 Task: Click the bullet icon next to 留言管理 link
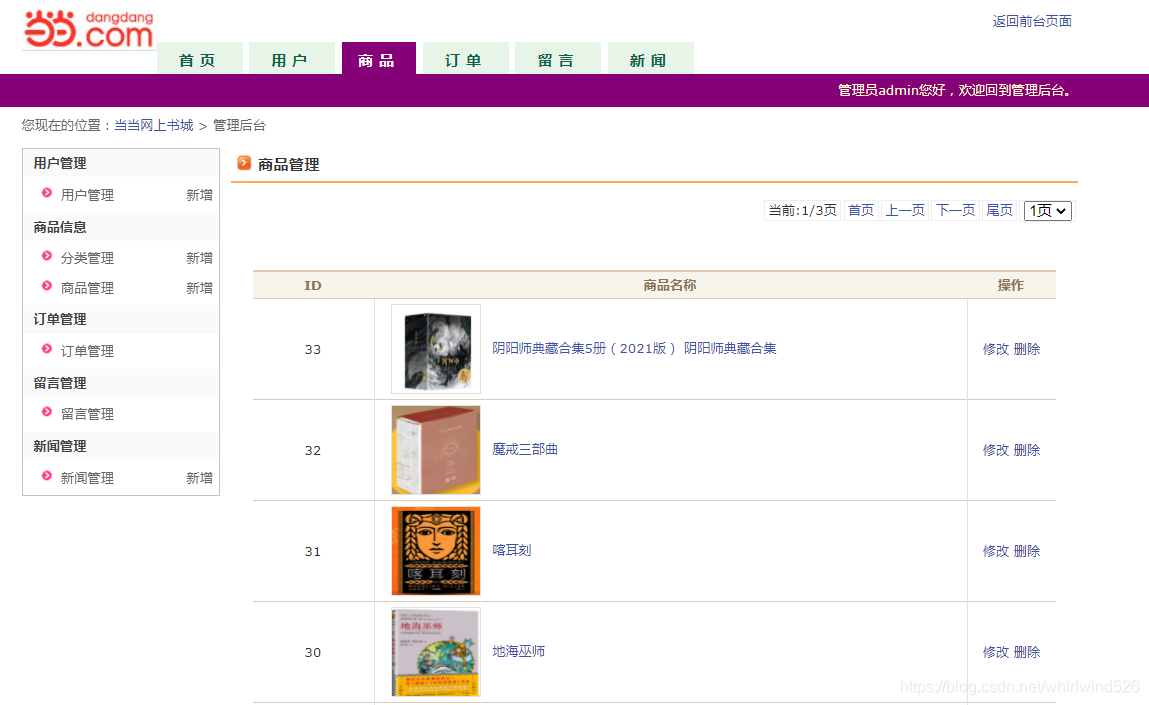coord(47,412)
